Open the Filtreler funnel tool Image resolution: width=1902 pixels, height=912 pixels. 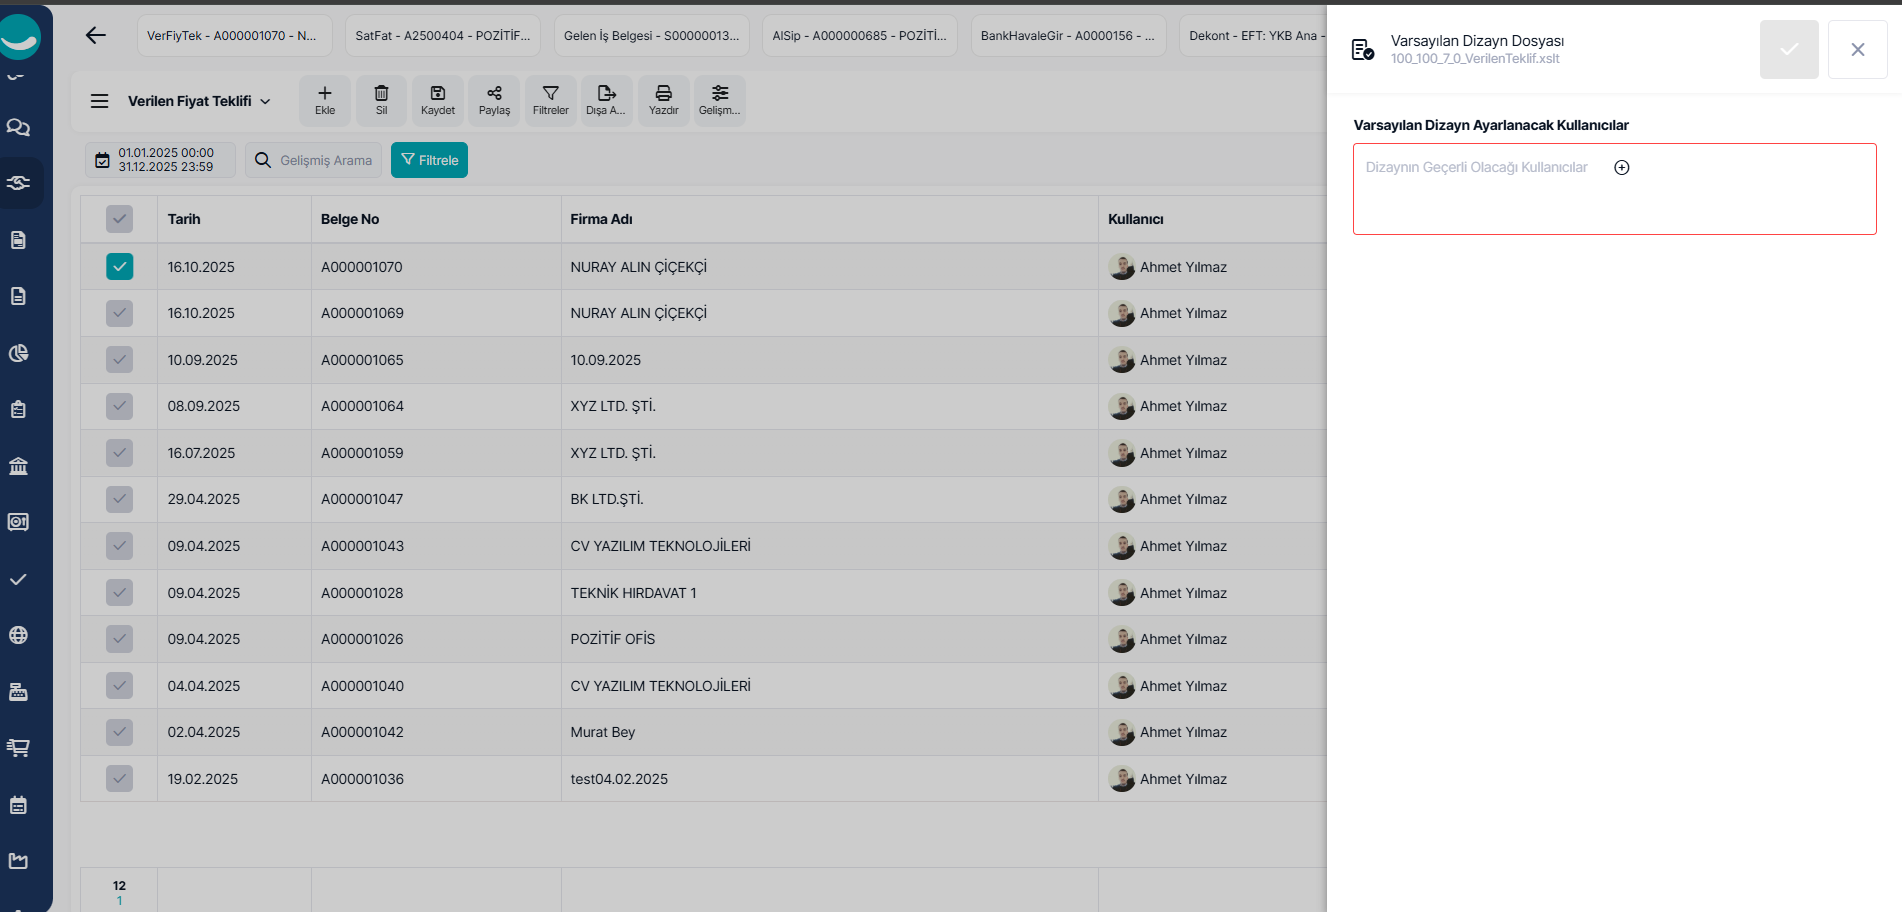(x=550, y=94)
